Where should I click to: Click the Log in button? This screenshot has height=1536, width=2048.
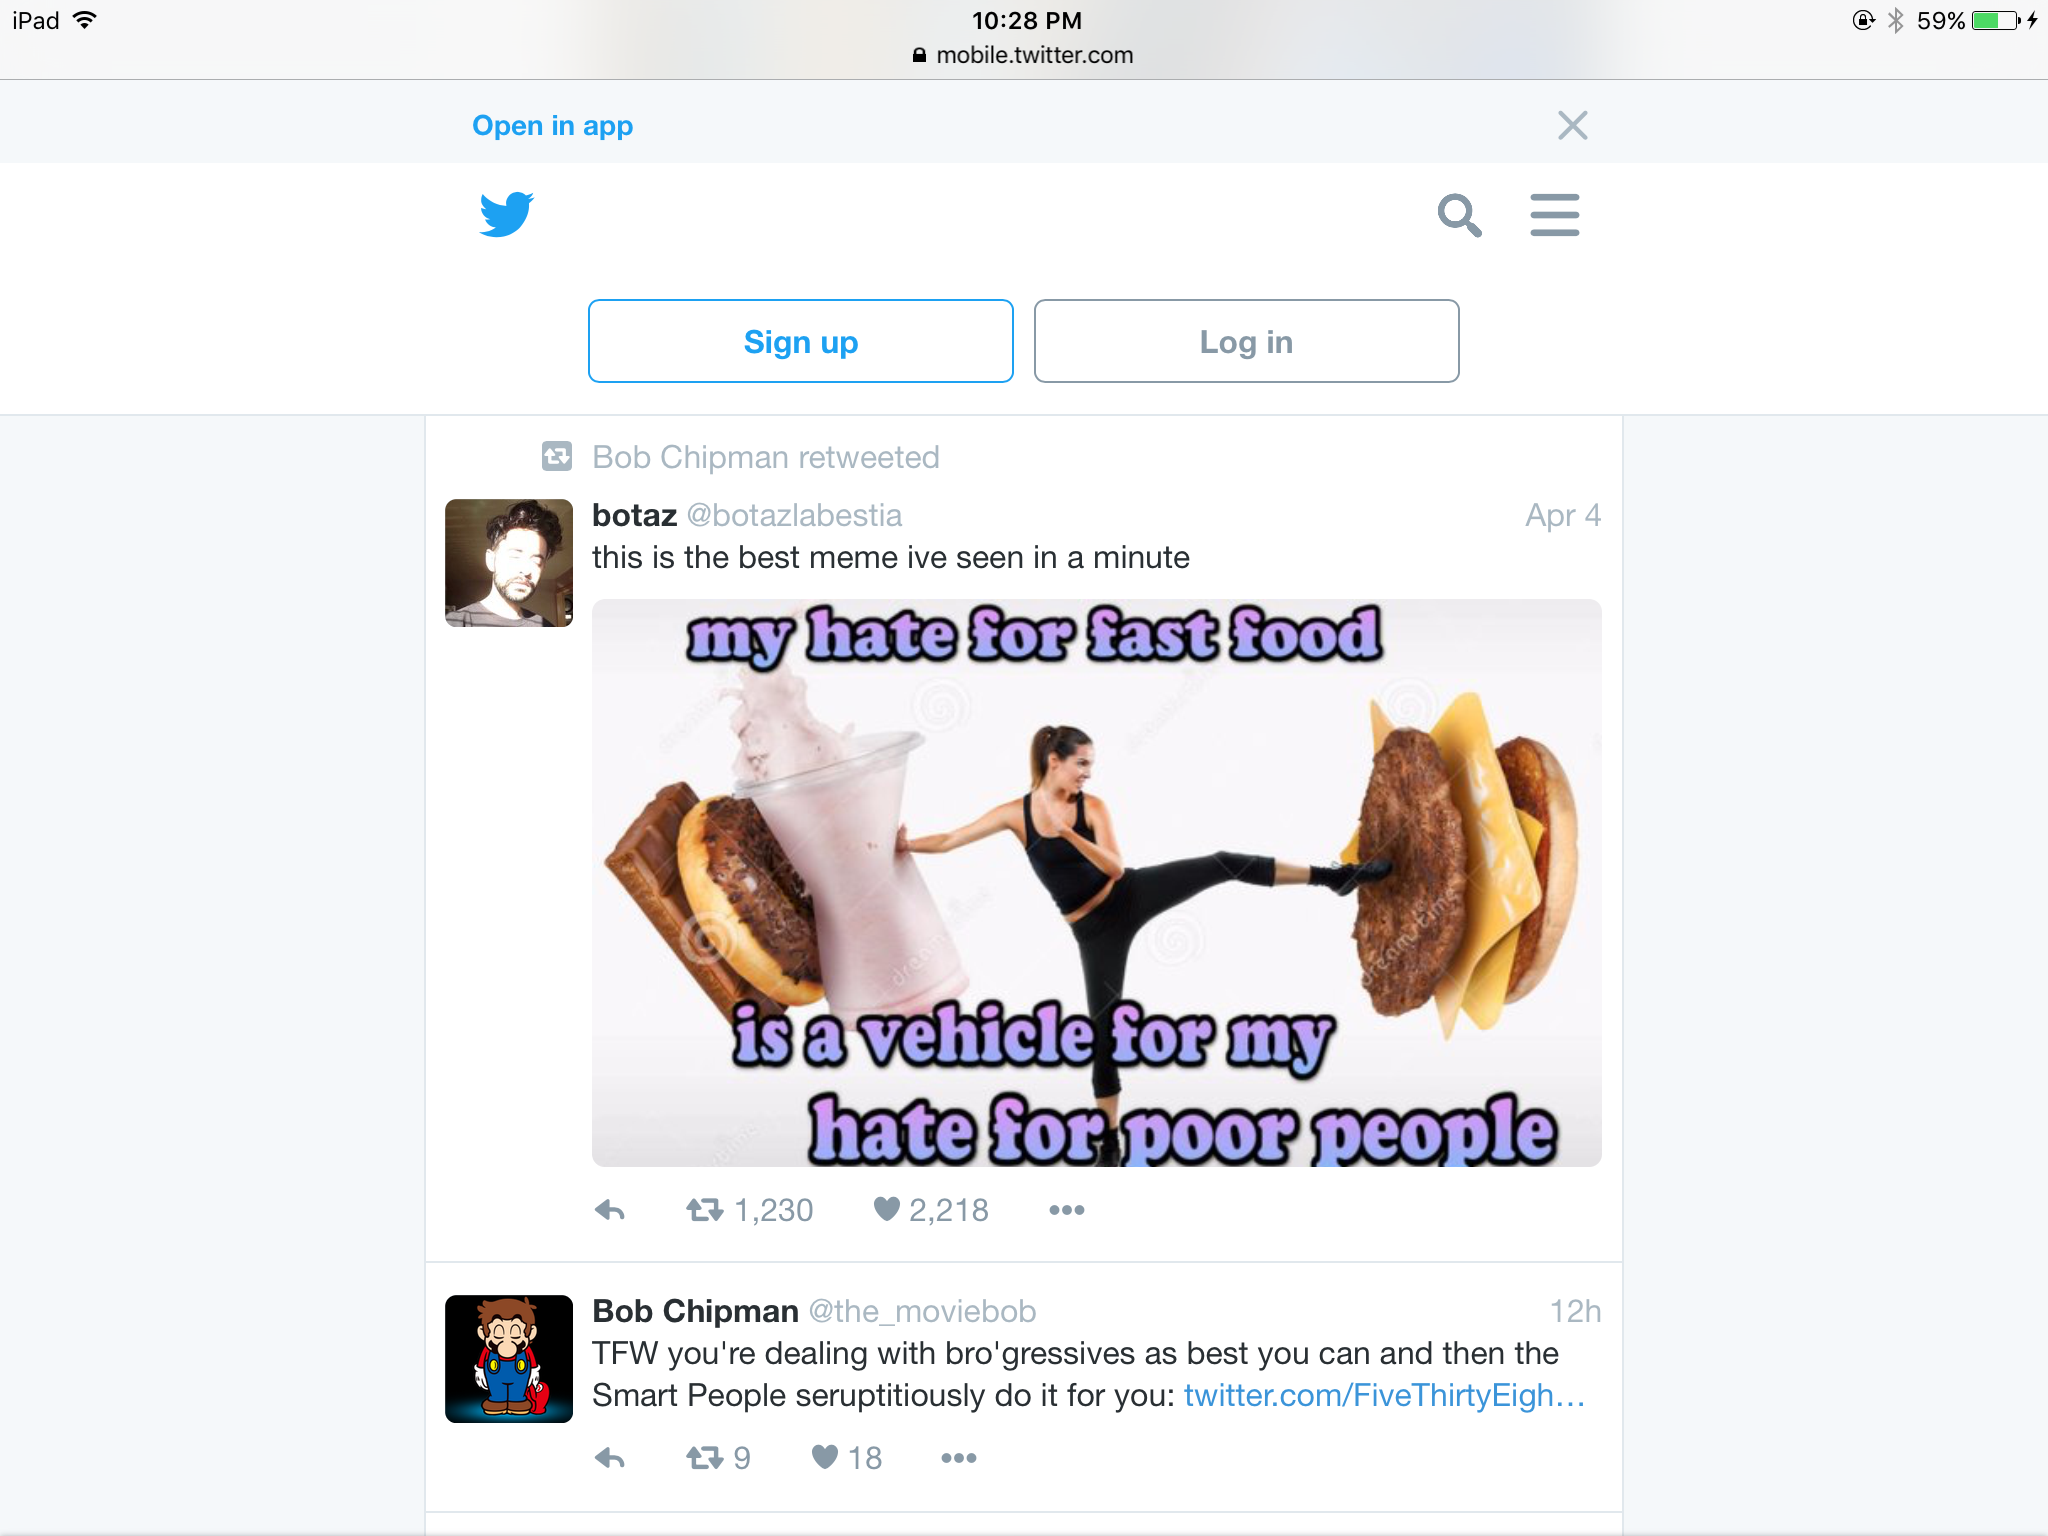coord(1246,341)
